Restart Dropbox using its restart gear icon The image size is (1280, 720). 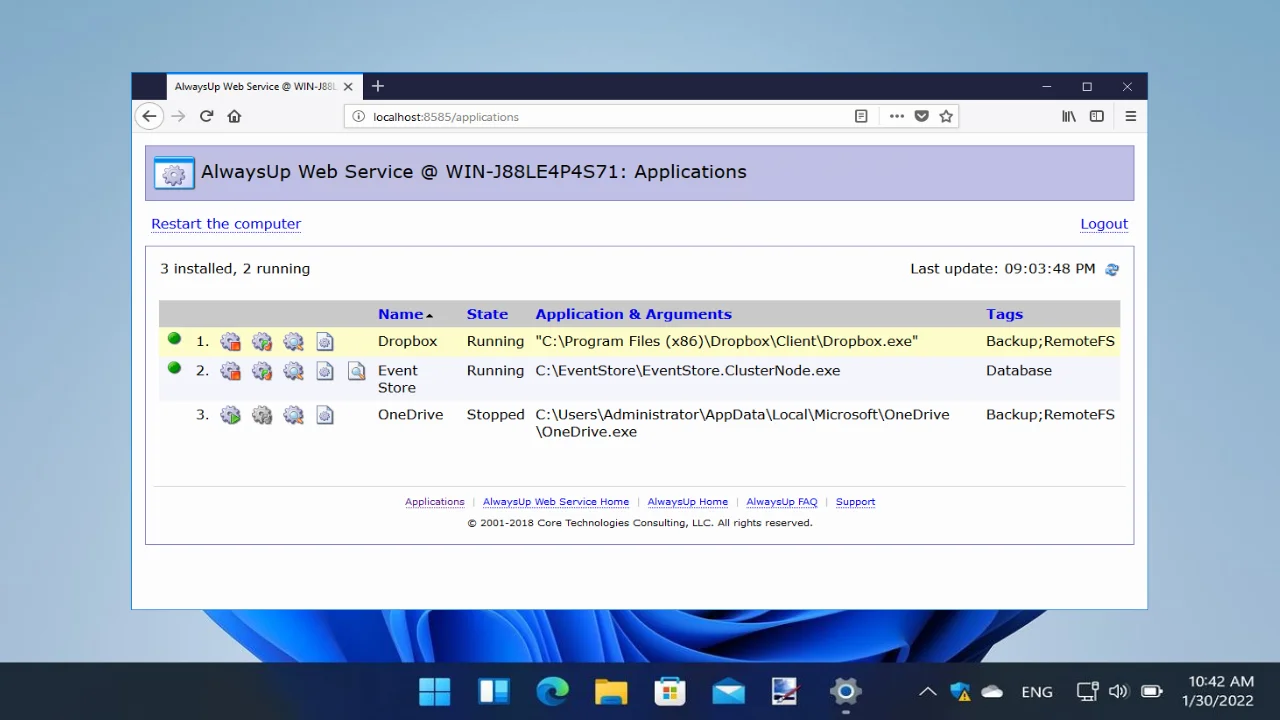point(262,342)
